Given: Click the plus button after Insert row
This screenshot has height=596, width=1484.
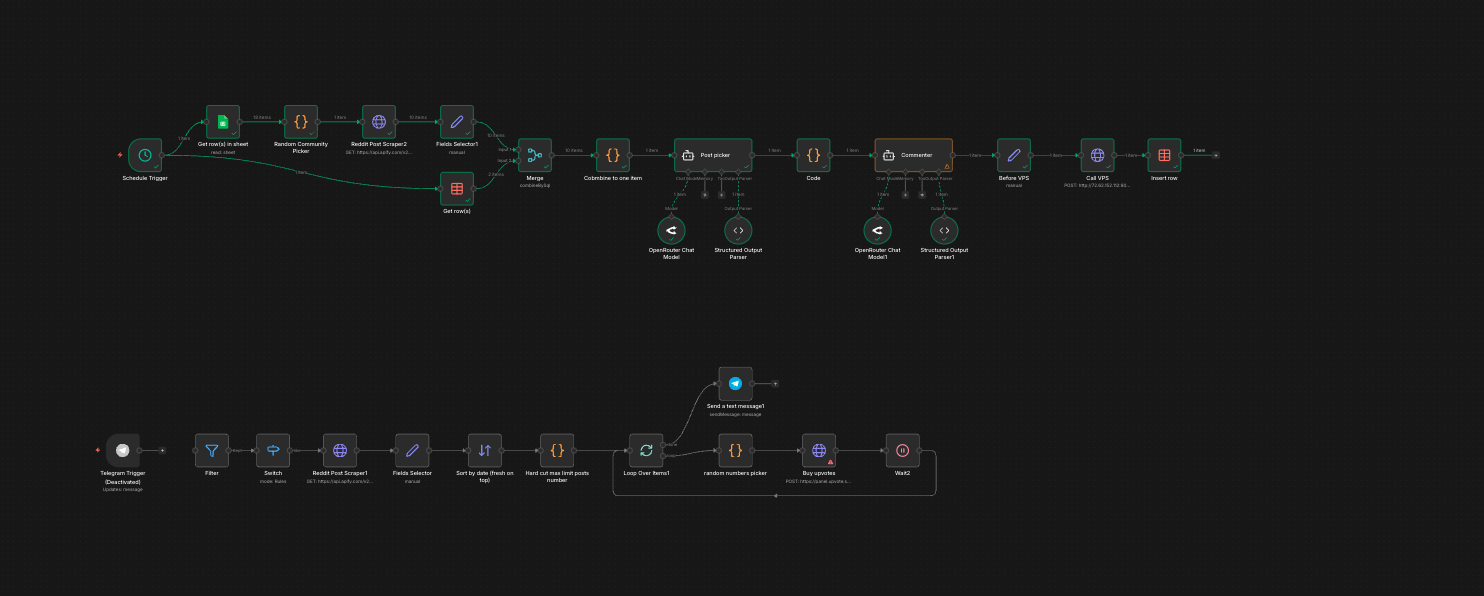Looking at the screenshot, I should coord(1216,155).
